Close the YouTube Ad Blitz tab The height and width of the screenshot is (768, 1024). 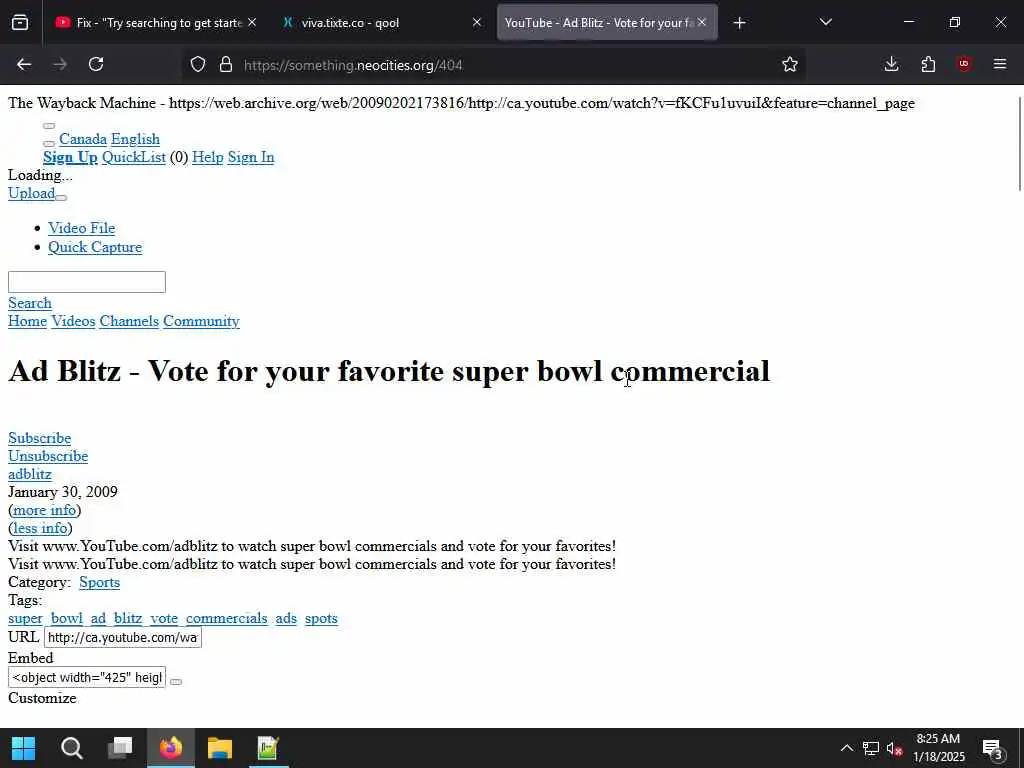coord(702,22)
